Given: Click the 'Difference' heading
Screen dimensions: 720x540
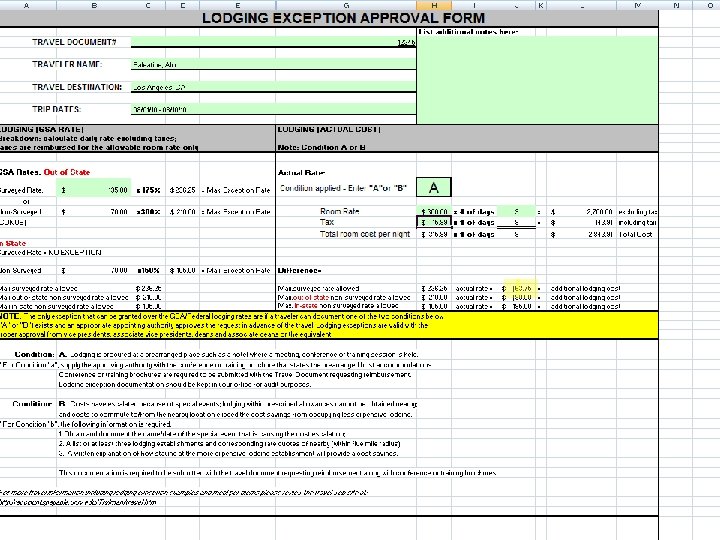Looking at the screenshot, I should (299, 270).
